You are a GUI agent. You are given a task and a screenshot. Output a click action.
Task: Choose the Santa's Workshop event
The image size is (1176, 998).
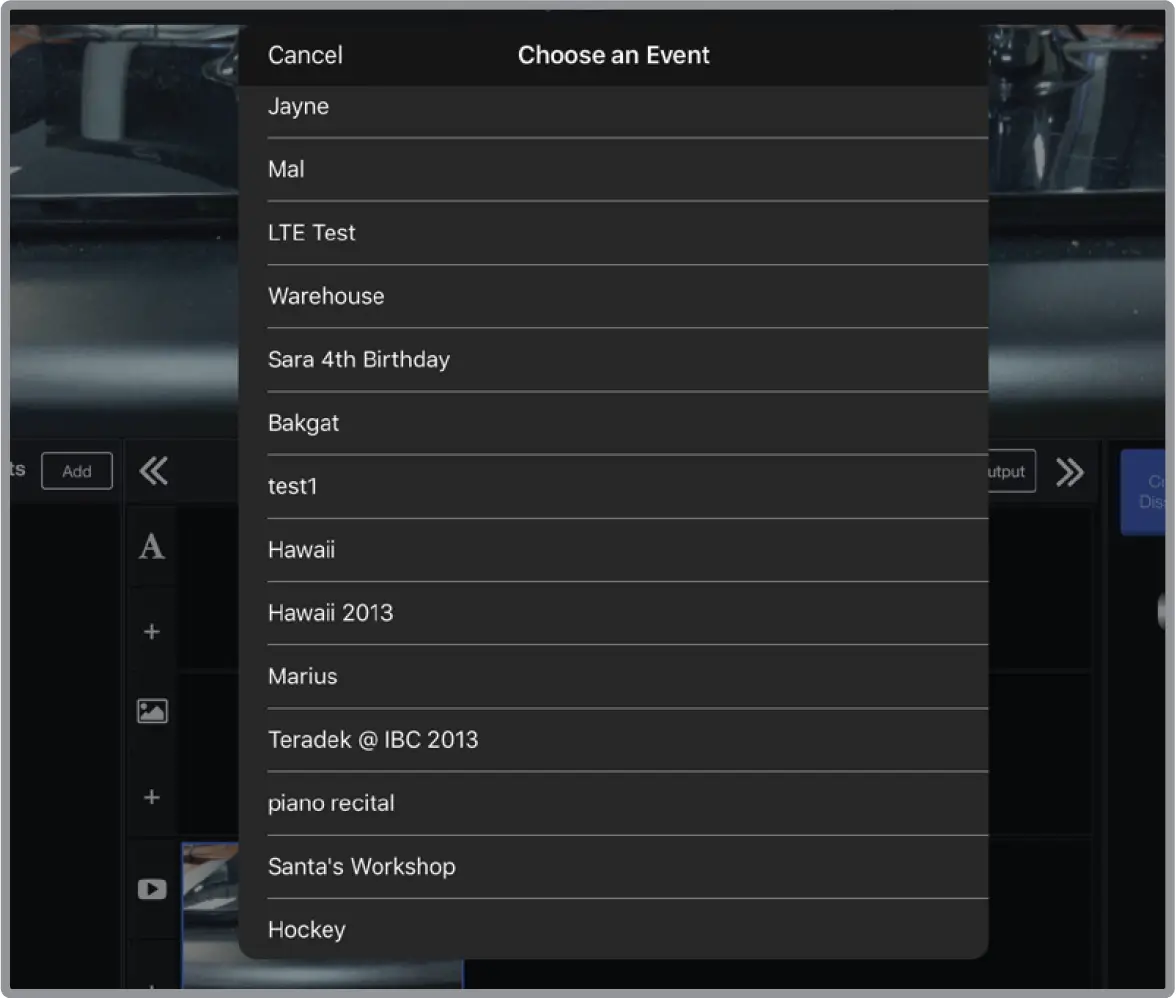coord(613,867)
